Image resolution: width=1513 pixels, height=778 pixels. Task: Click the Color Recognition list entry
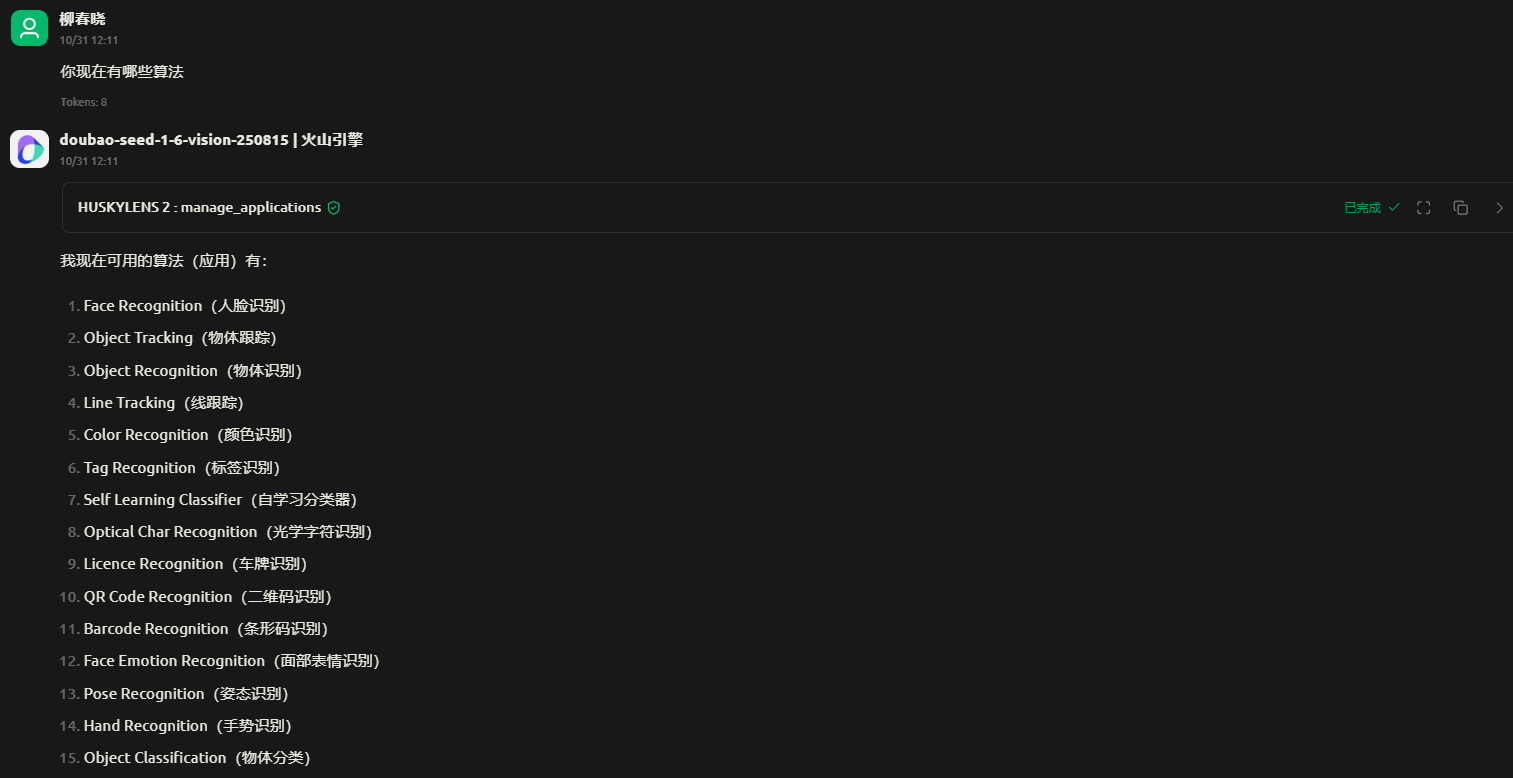tap(187, 435)
